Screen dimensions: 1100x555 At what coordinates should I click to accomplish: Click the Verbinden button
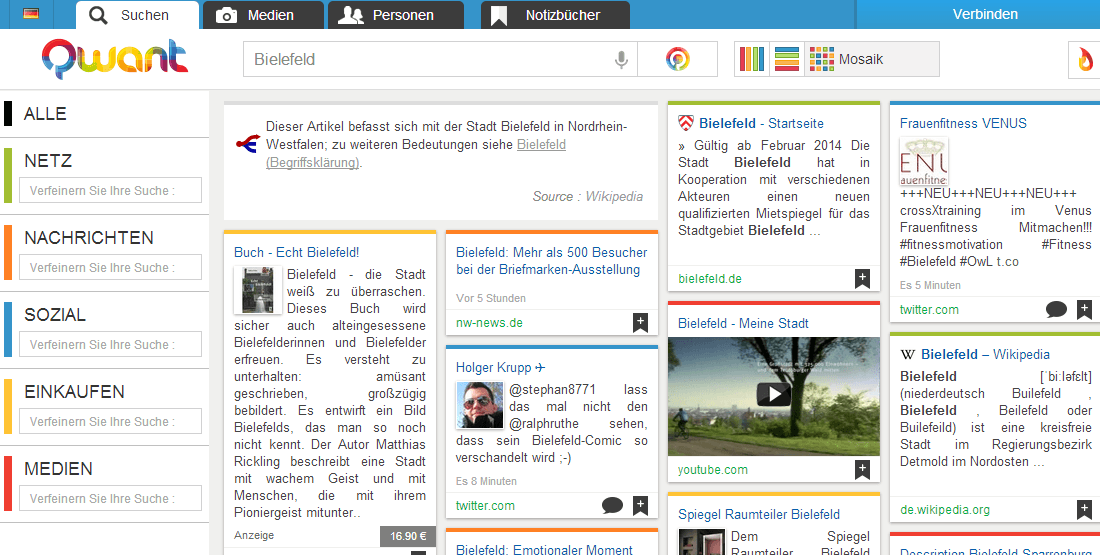[985, 14]
